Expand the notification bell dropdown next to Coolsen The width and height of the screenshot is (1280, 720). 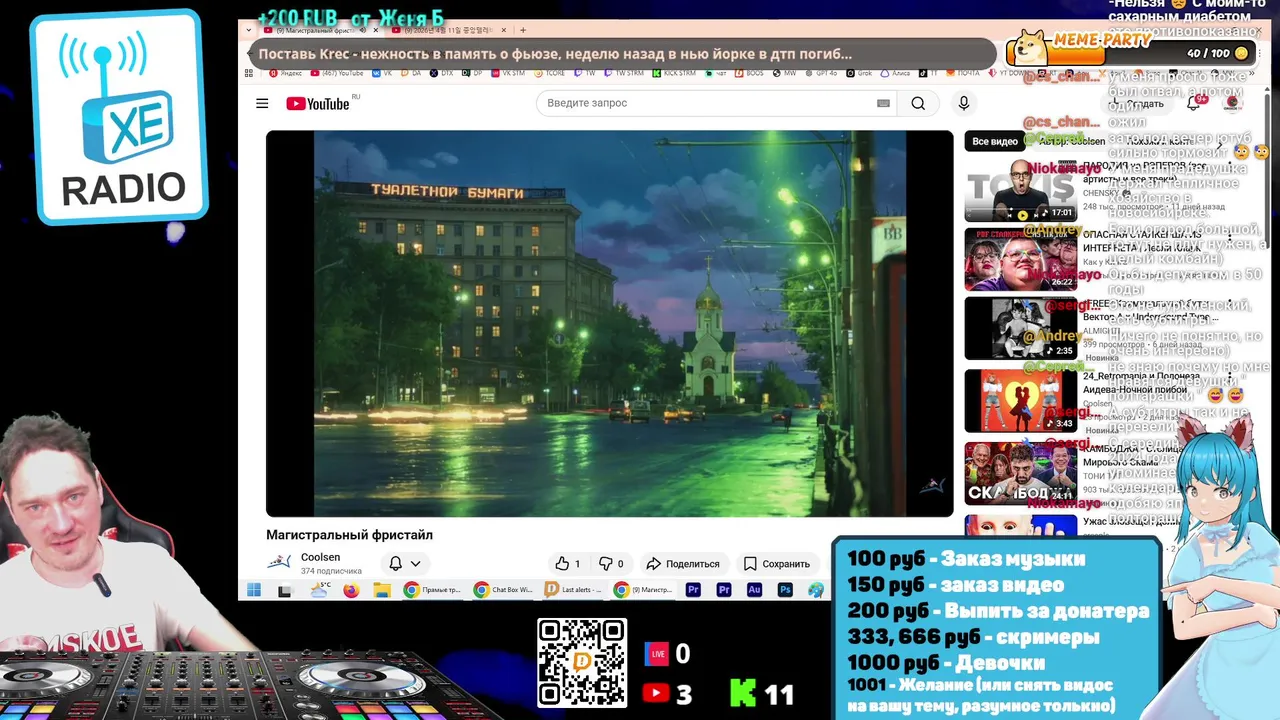pyautogui.click(x=404, y=563)
